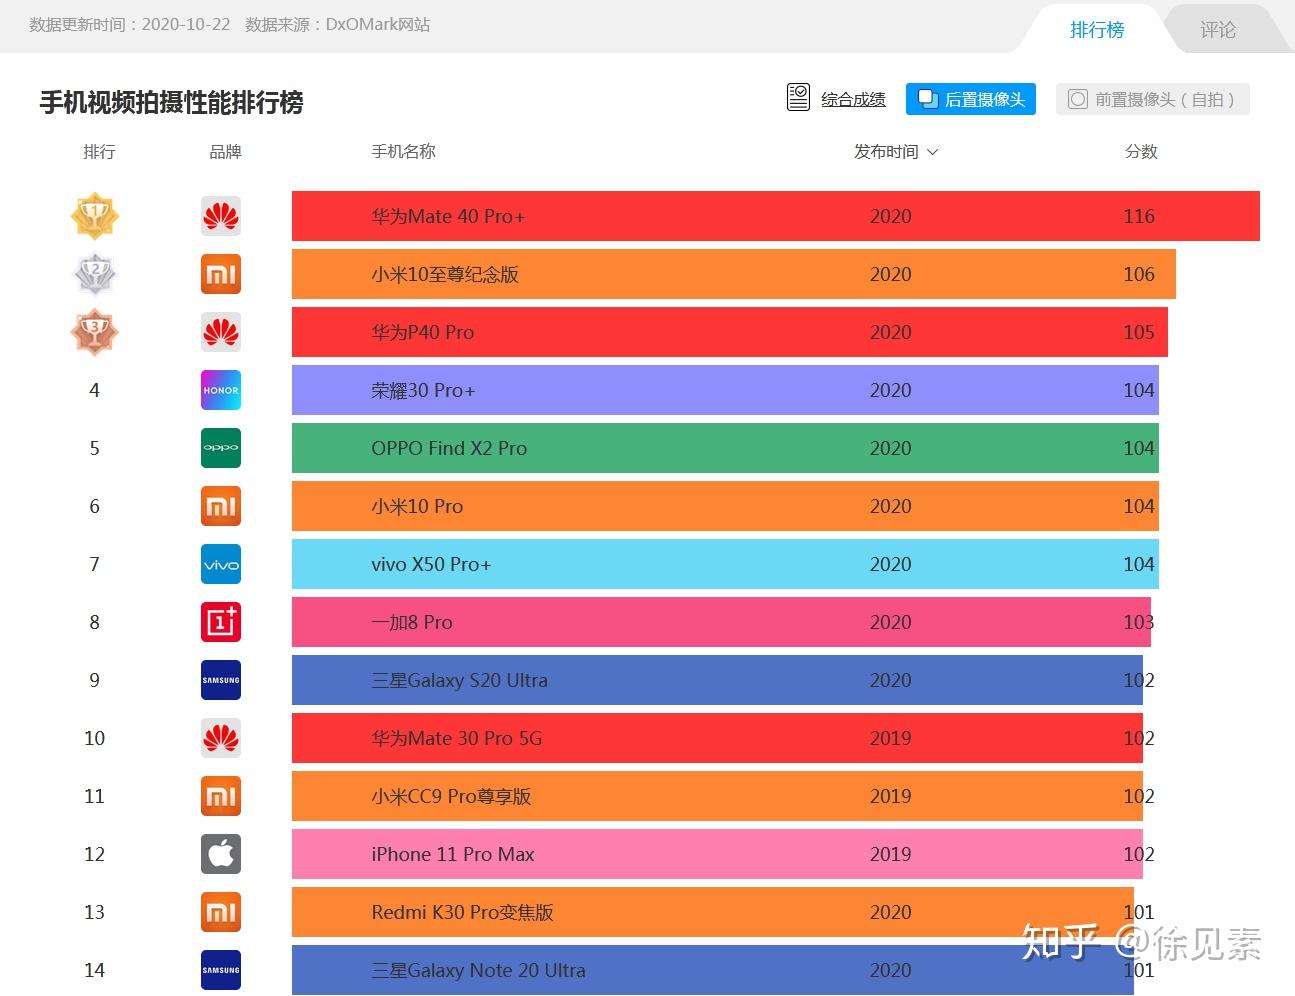Click the Huawei logo beside Mate 40 Pro+
Image resolution: width=1295 pixels, height=996 pixels.
click(220, 216)
